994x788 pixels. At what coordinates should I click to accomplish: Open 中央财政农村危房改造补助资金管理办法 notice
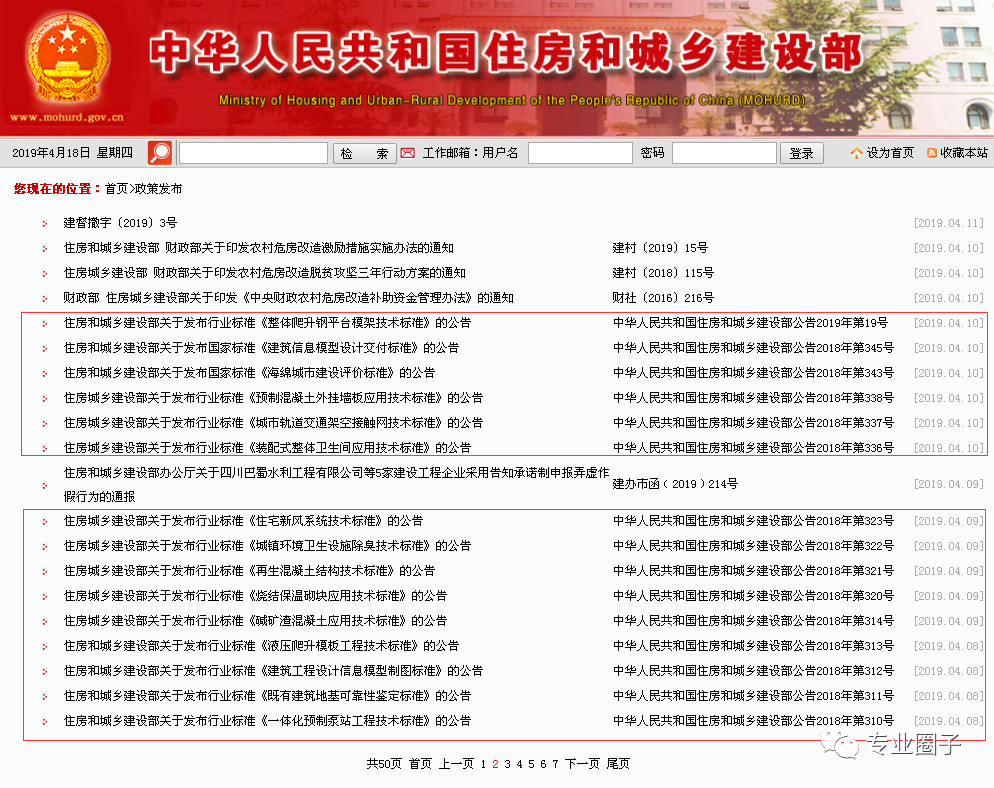288,298
